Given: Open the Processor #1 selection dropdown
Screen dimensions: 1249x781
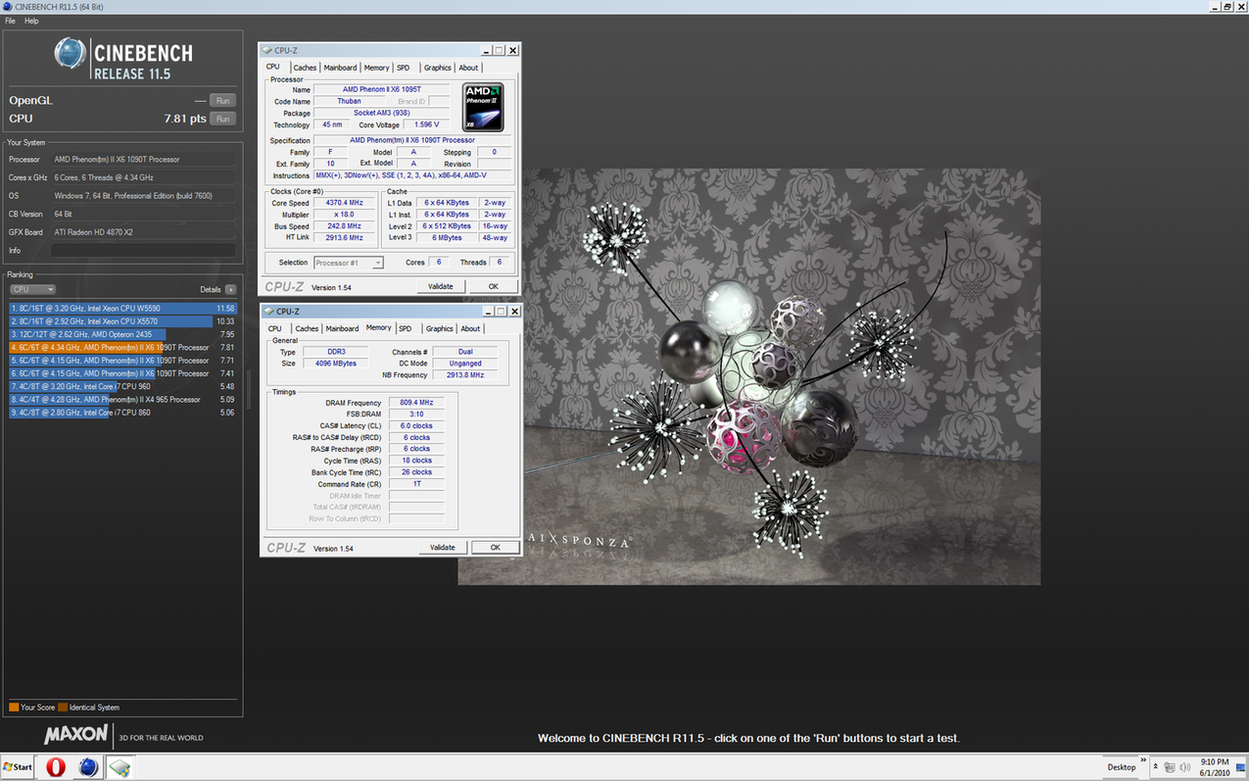Looking at the screenshot, I should pyautogui.click(x=349, y=263).
